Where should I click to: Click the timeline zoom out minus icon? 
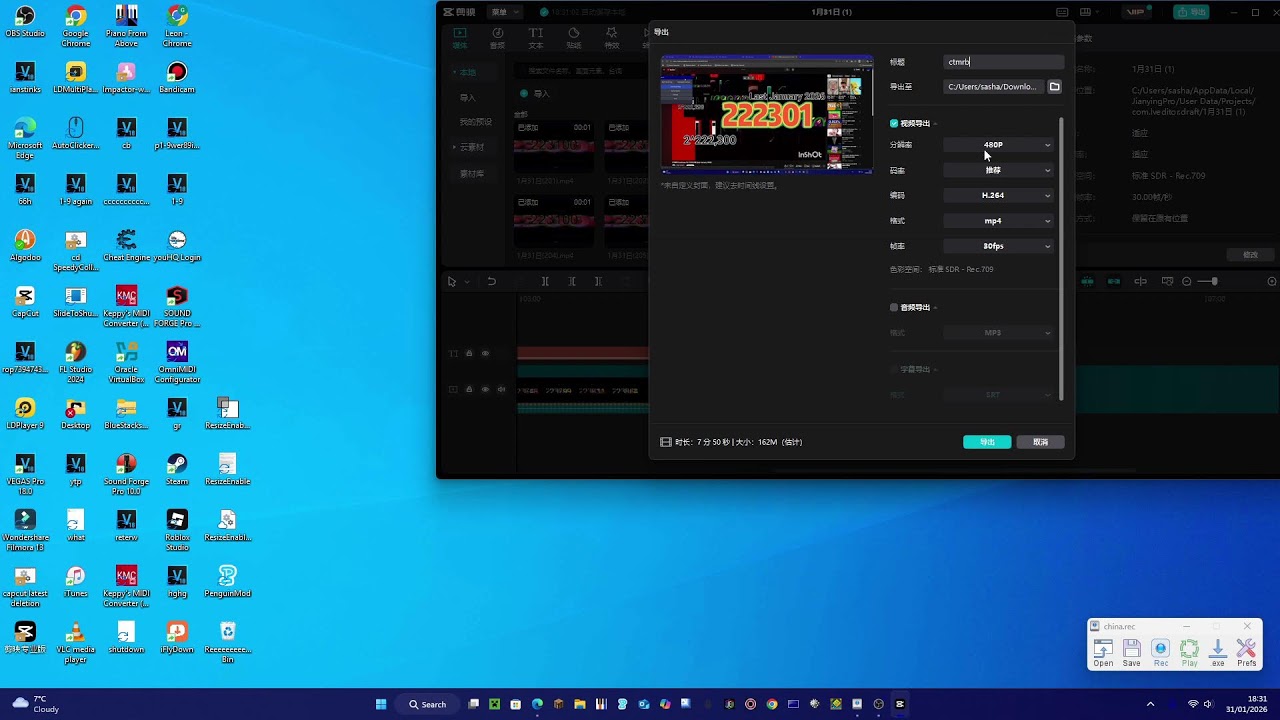point(1187,282)
